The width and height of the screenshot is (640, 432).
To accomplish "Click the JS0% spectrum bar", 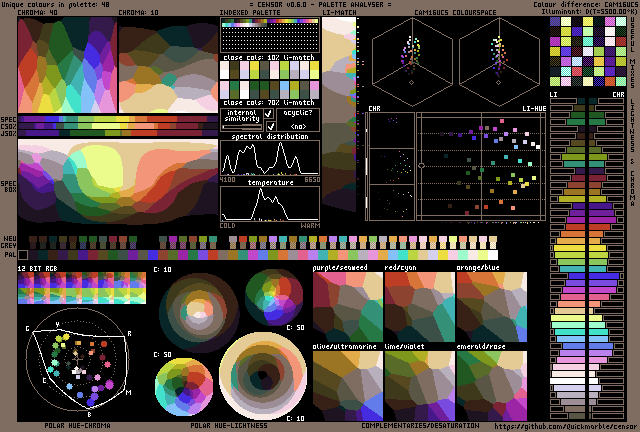I will pyautogui.click(x=118, y=133).
